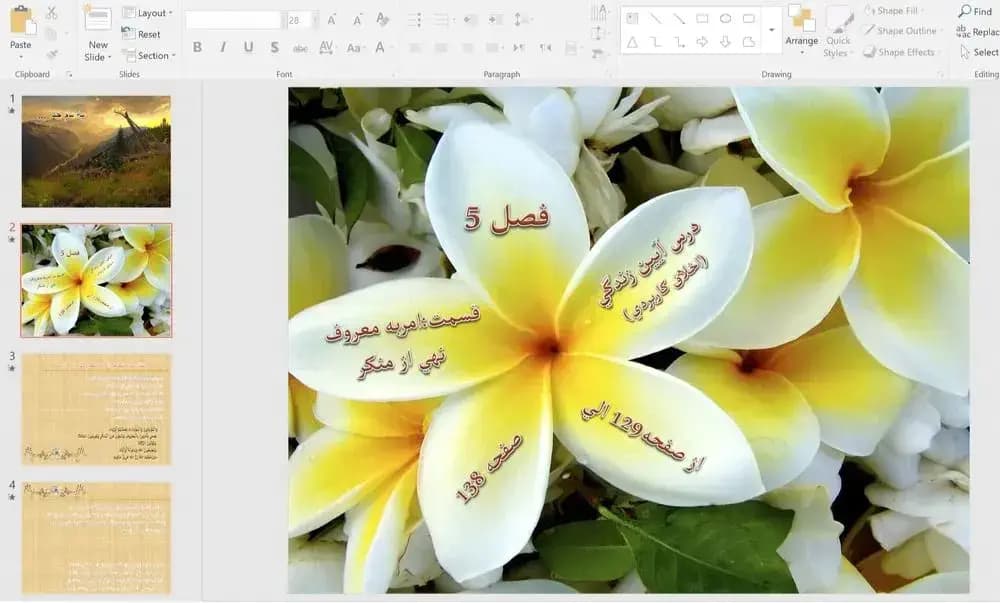Image resolution: width=1000 pixels, height=603 pixels.
Task: Click the صفحه 138 text on slide
Action: click(x=490, y=469)
